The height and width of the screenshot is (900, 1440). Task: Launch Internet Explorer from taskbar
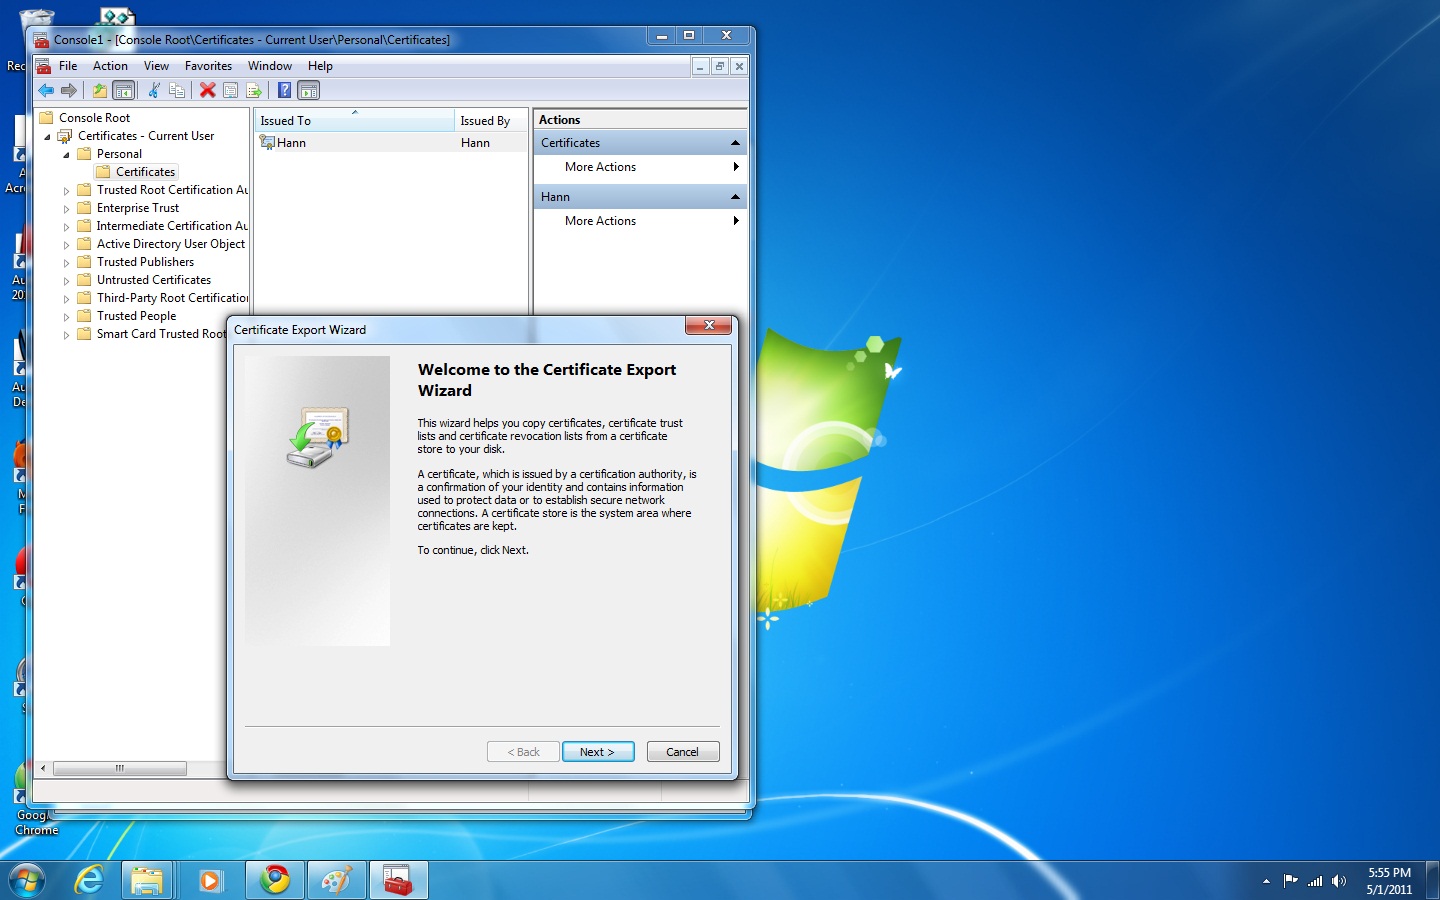point(89,880)
